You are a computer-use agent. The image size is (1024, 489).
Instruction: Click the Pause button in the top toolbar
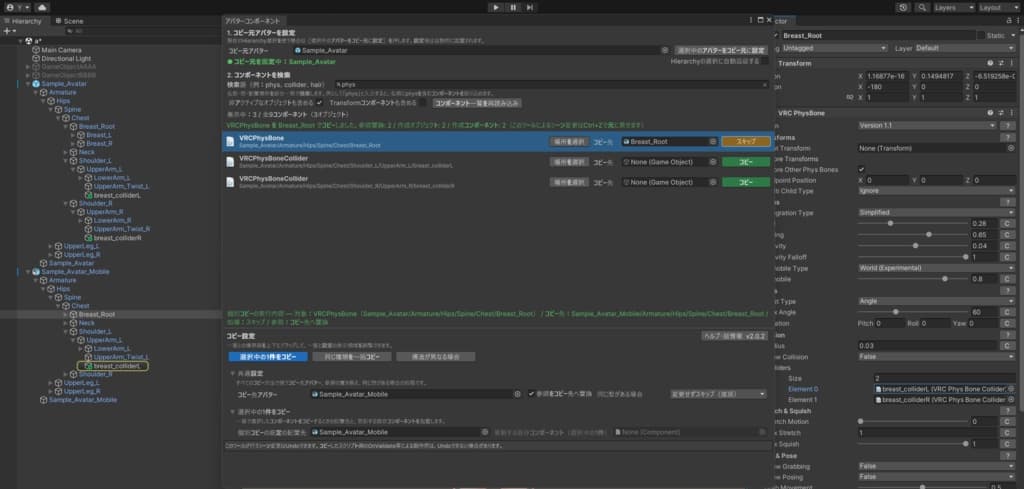tap(513, 7)
